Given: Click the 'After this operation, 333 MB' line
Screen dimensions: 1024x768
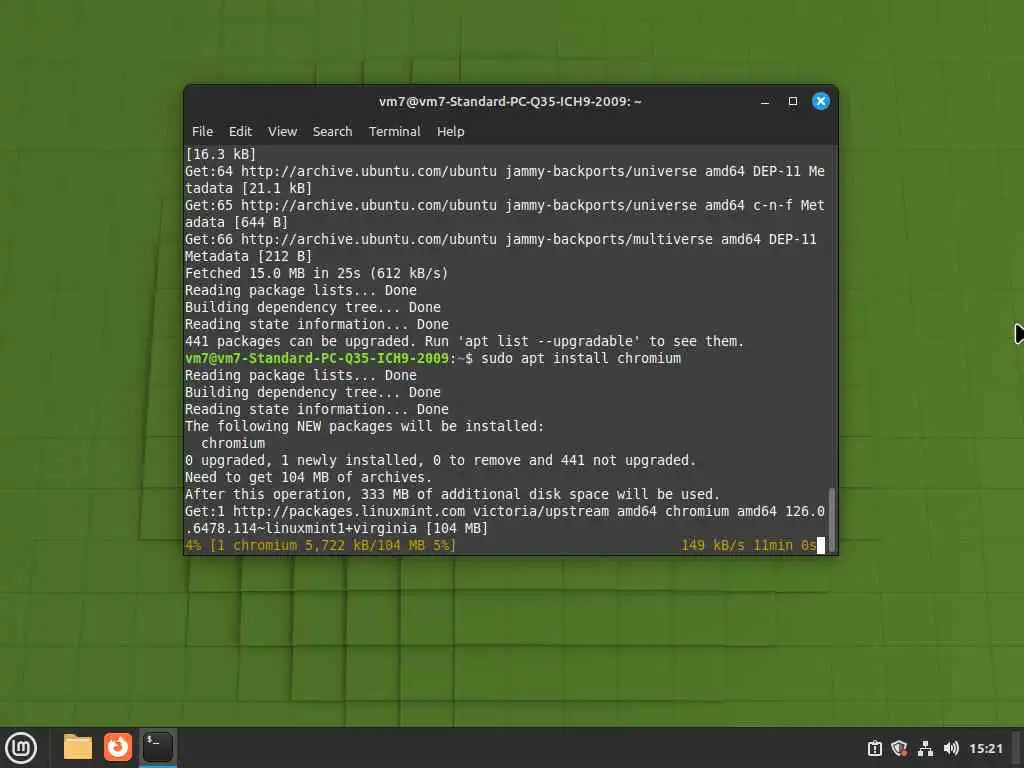Looking at the screenshot, I should click(x=453, y=494).
